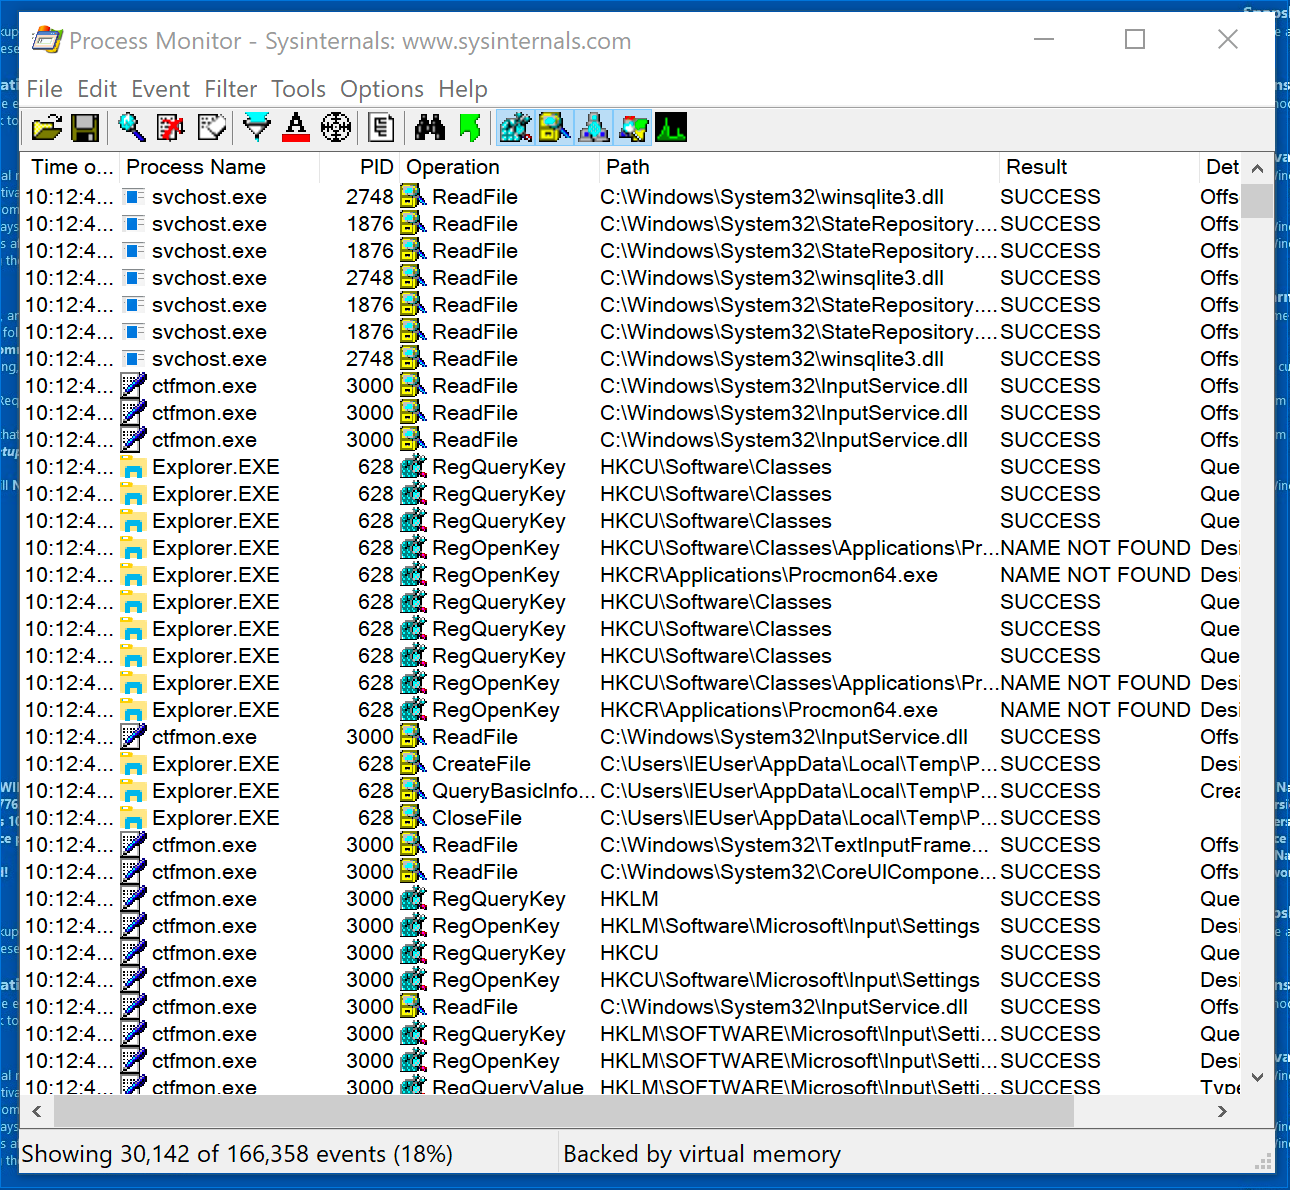The width and height of the screenshot is (1290, 1190).
Task: Select the QueryBasicInfo... operation cell
Action: pyautogui.click(x=512, y=791)
